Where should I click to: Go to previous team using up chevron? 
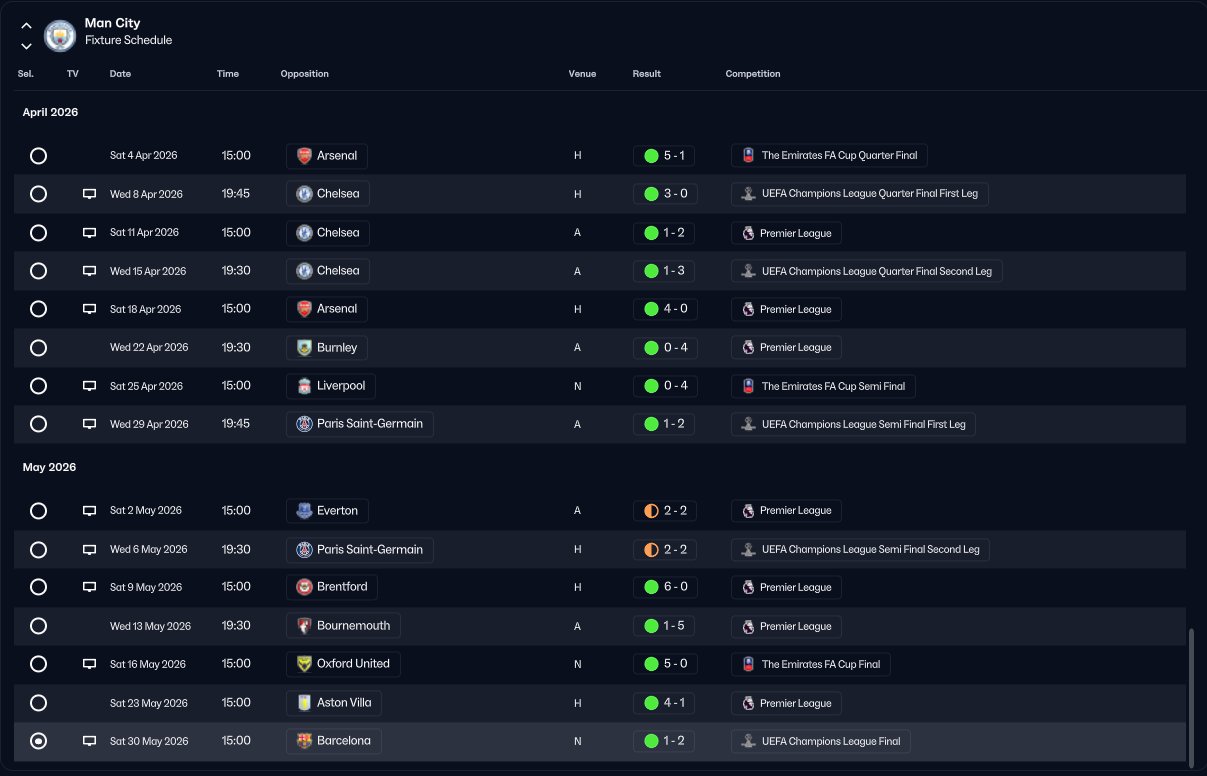pos(27,26)
